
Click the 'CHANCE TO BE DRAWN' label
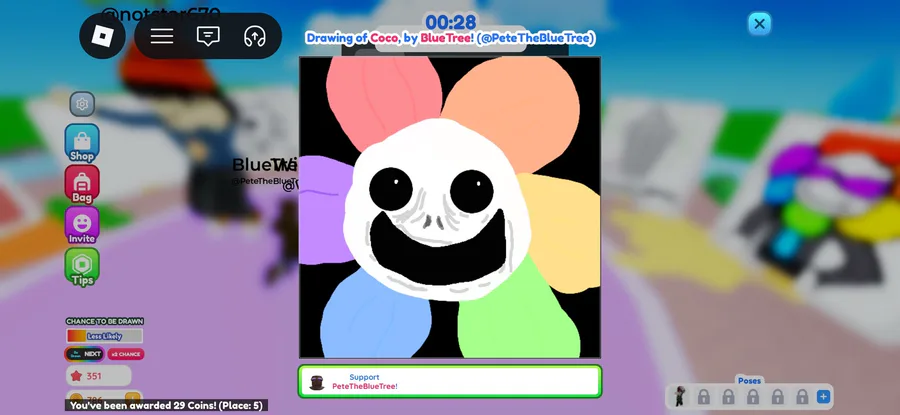click(104, 321)
